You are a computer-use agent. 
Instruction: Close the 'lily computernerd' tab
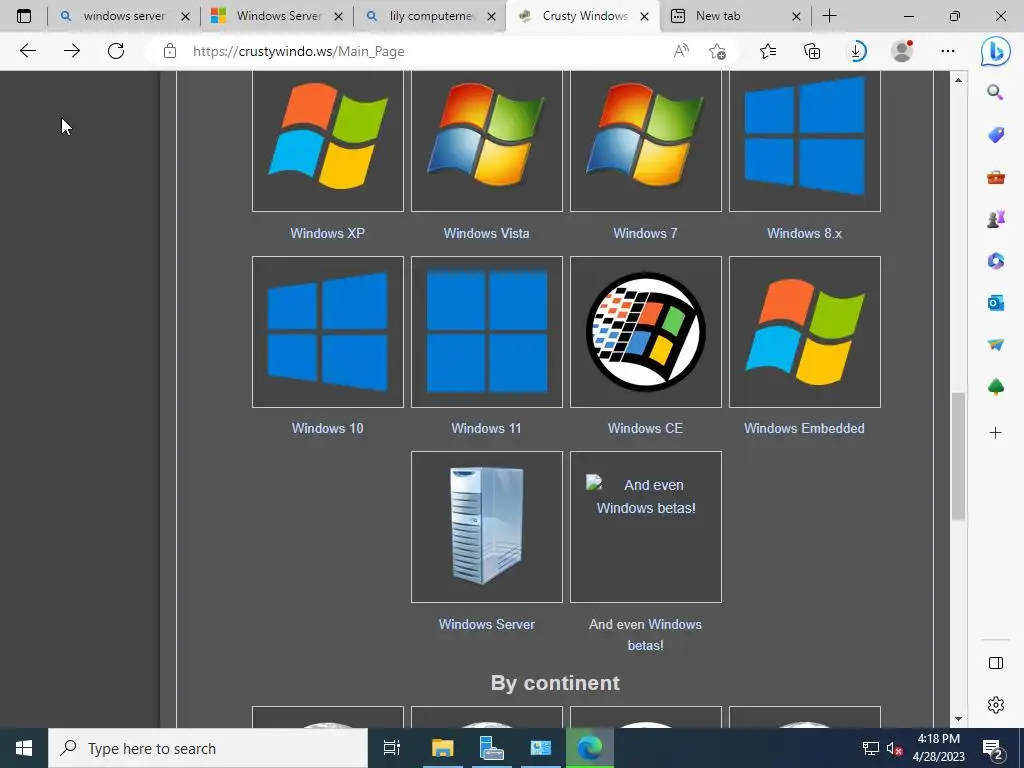coord(491,16)
